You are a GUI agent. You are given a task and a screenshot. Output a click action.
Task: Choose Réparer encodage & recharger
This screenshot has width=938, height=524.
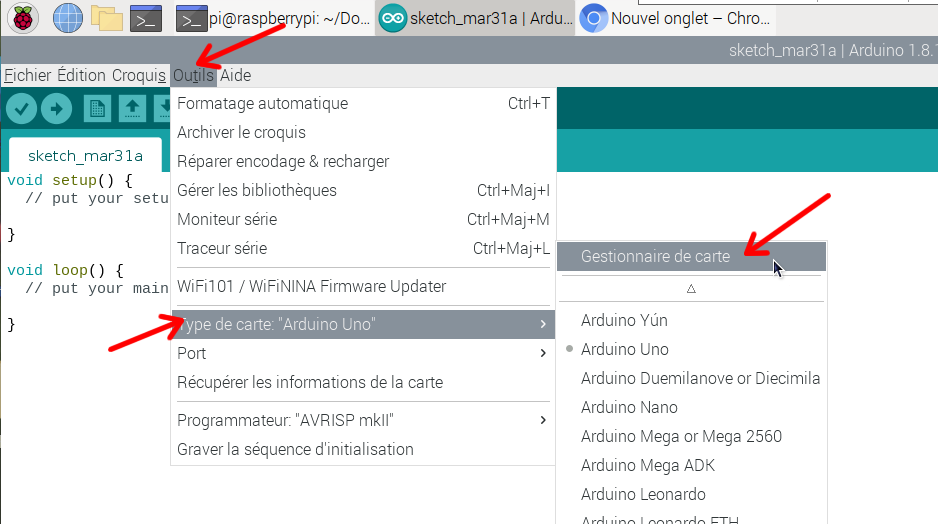pyautogui.click(x=363, y=162)
